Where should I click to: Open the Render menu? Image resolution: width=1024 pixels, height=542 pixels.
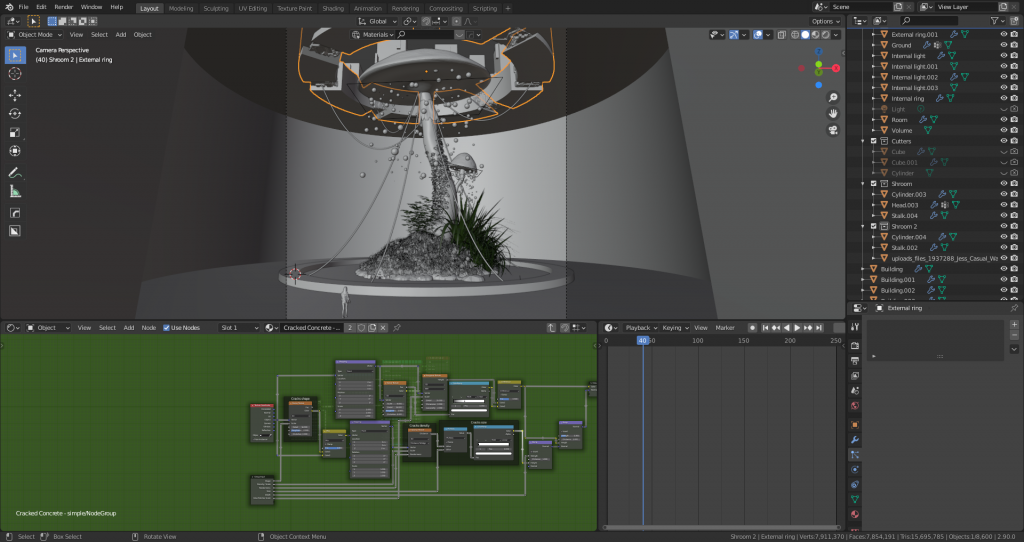[x=63, y=7]
